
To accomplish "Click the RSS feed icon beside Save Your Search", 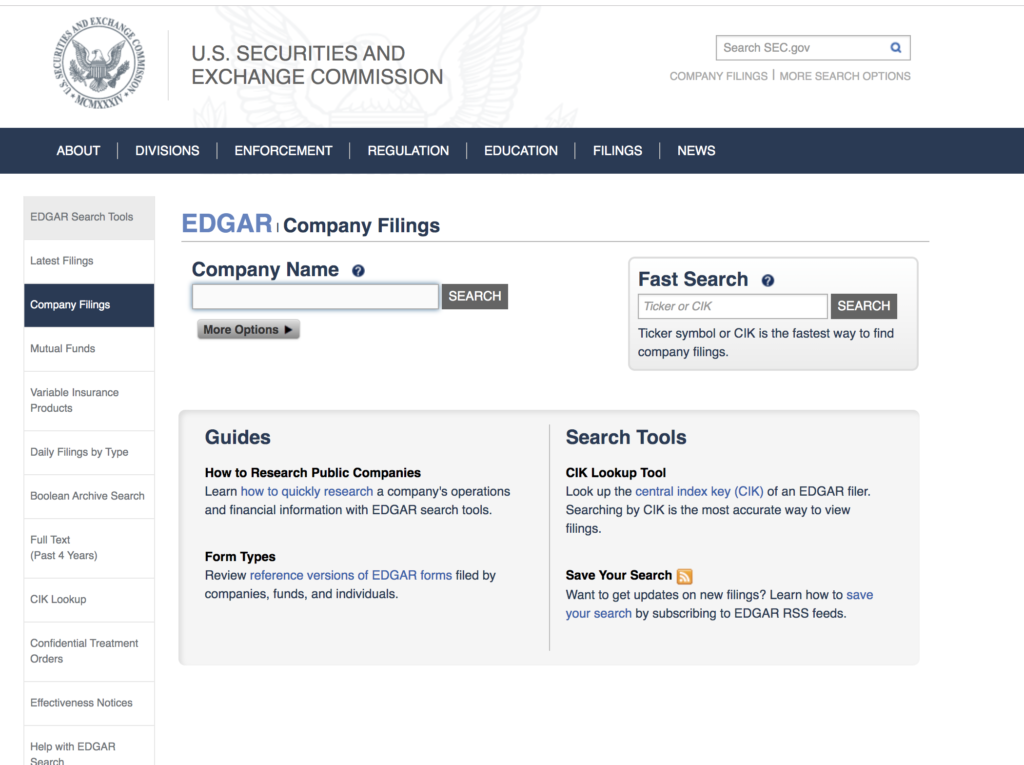I will point(684,576).
